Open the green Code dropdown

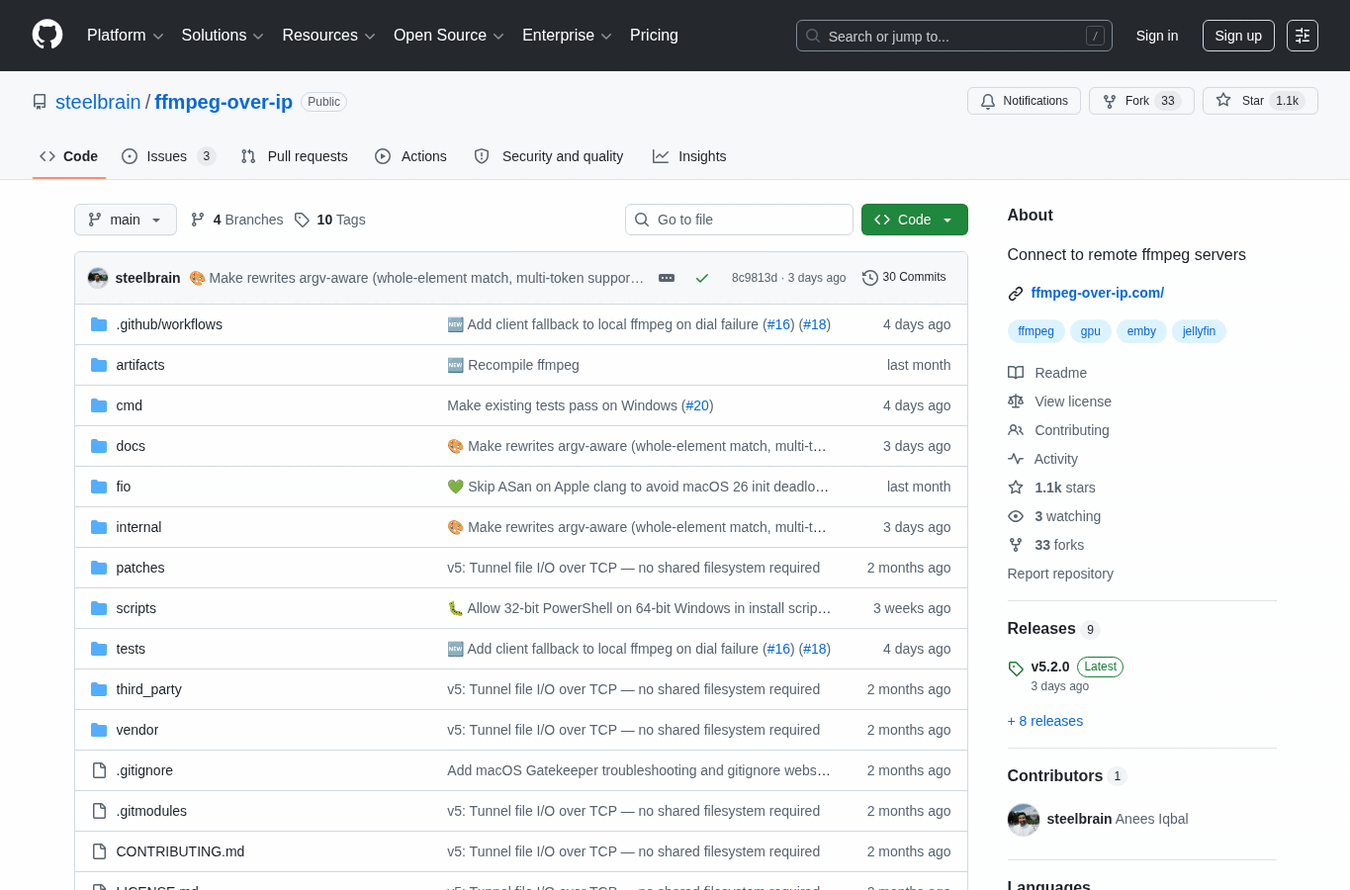(x=914, y=220)
